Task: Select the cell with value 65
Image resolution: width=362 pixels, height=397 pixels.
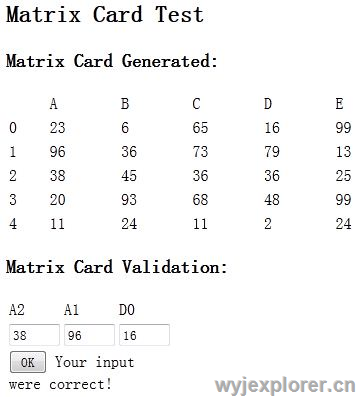Action: (x=200, y=128)
